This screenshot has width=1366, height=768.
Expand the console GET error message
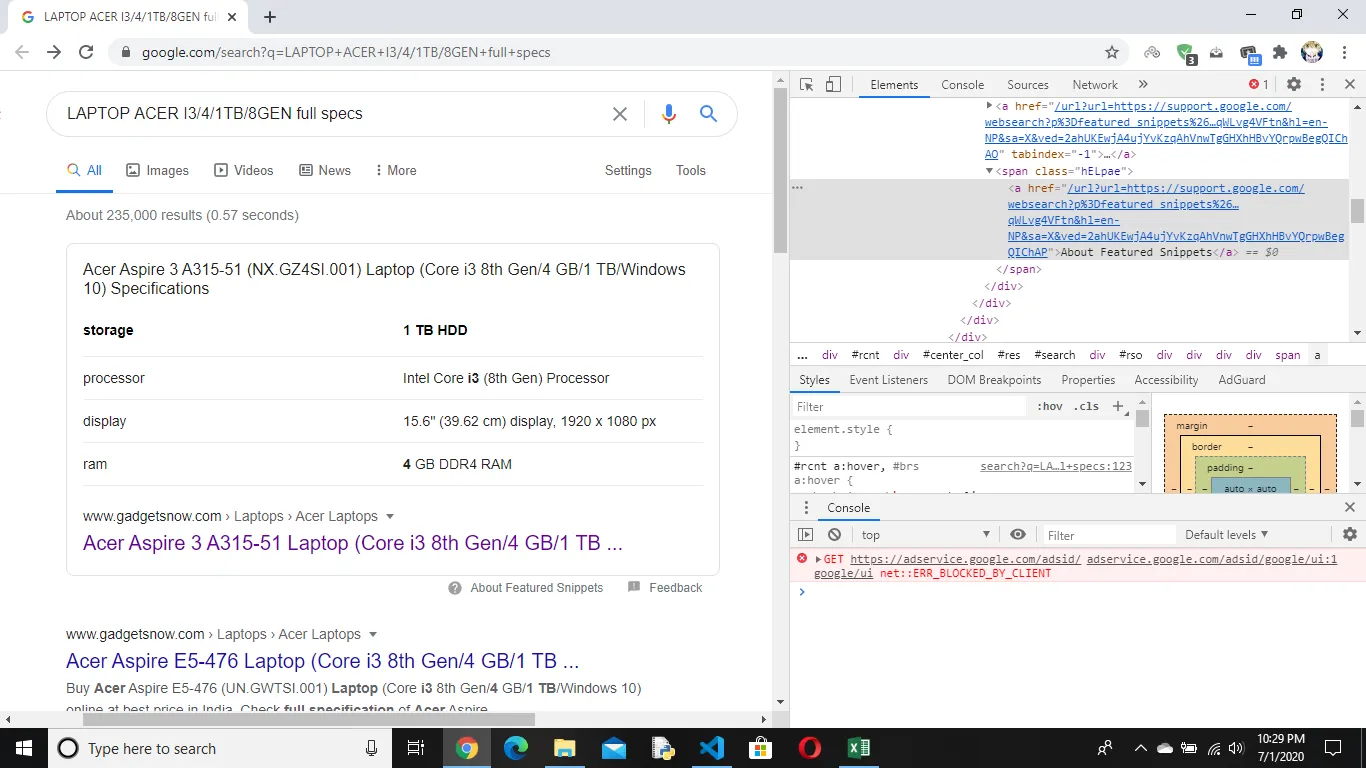[x=818, y=559]
